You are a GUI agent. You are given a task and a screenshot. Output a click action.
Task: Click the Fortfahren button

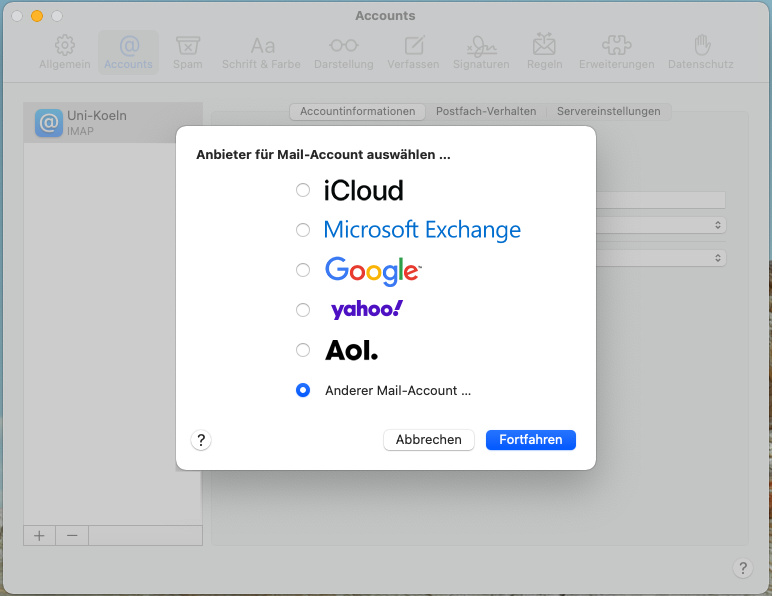click(531, 440)
